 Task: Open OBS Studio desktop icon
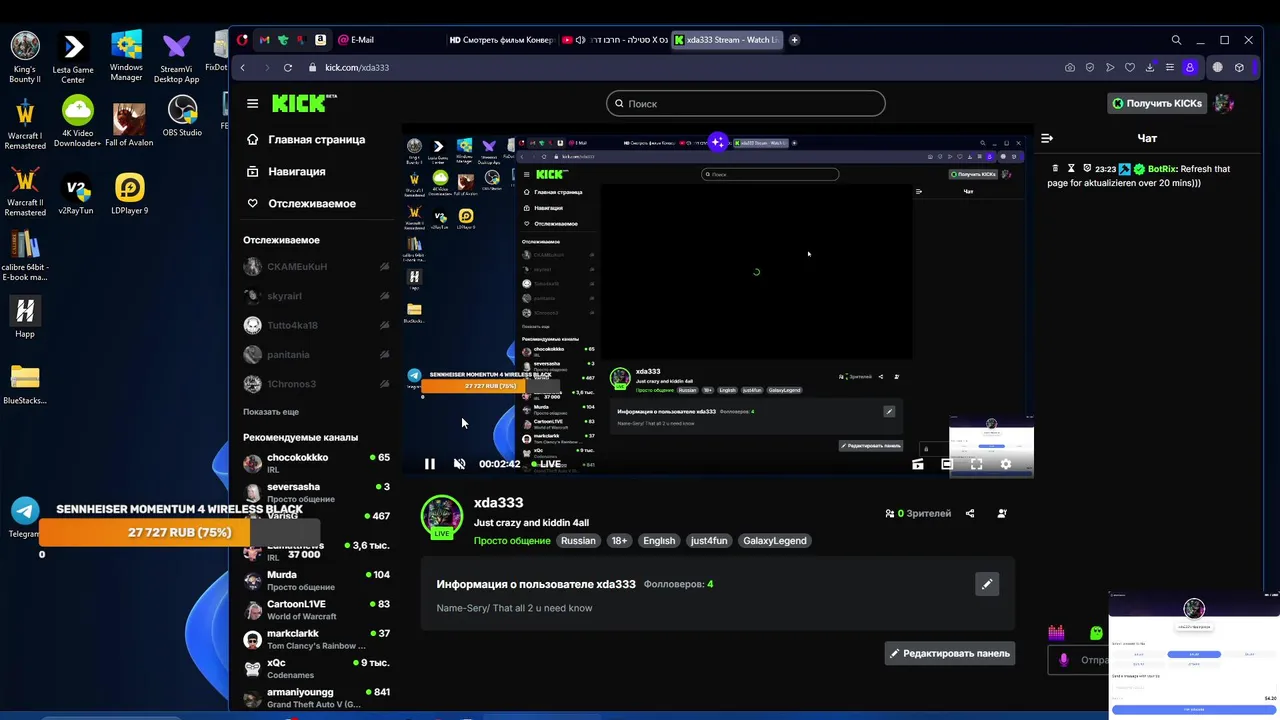point(182,116)
